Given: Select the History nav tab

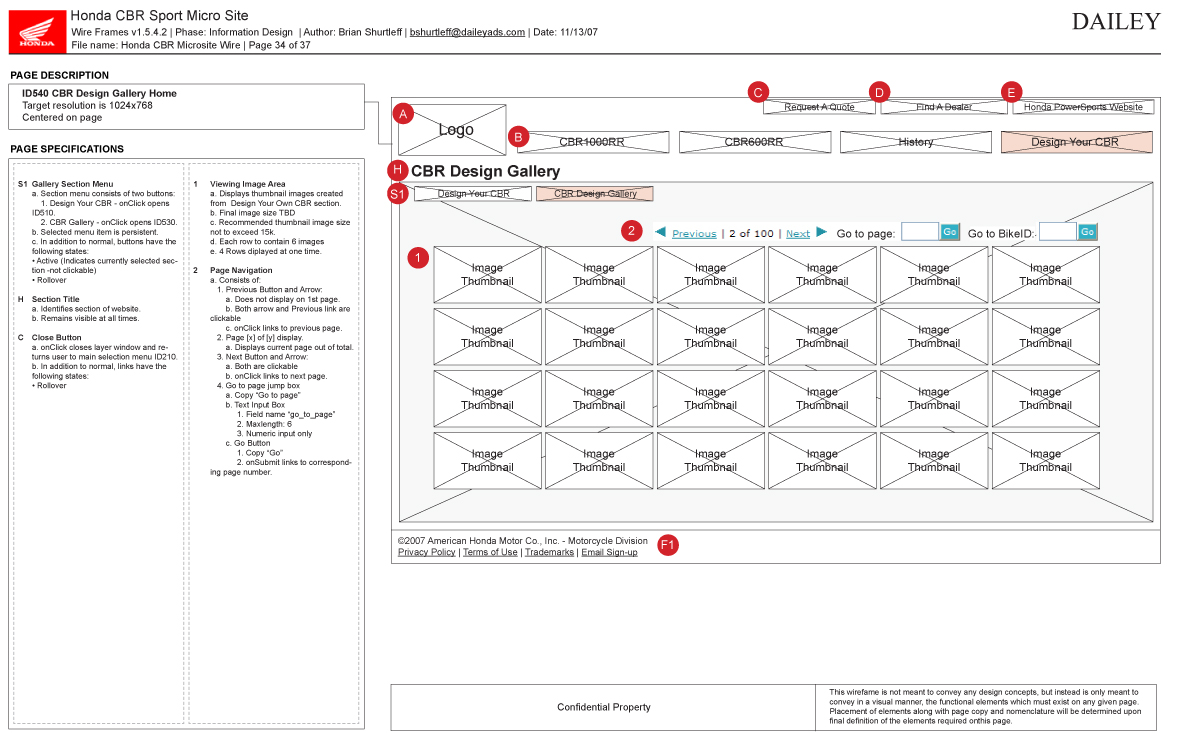Looking at the screenshot, I should [915, 142].
